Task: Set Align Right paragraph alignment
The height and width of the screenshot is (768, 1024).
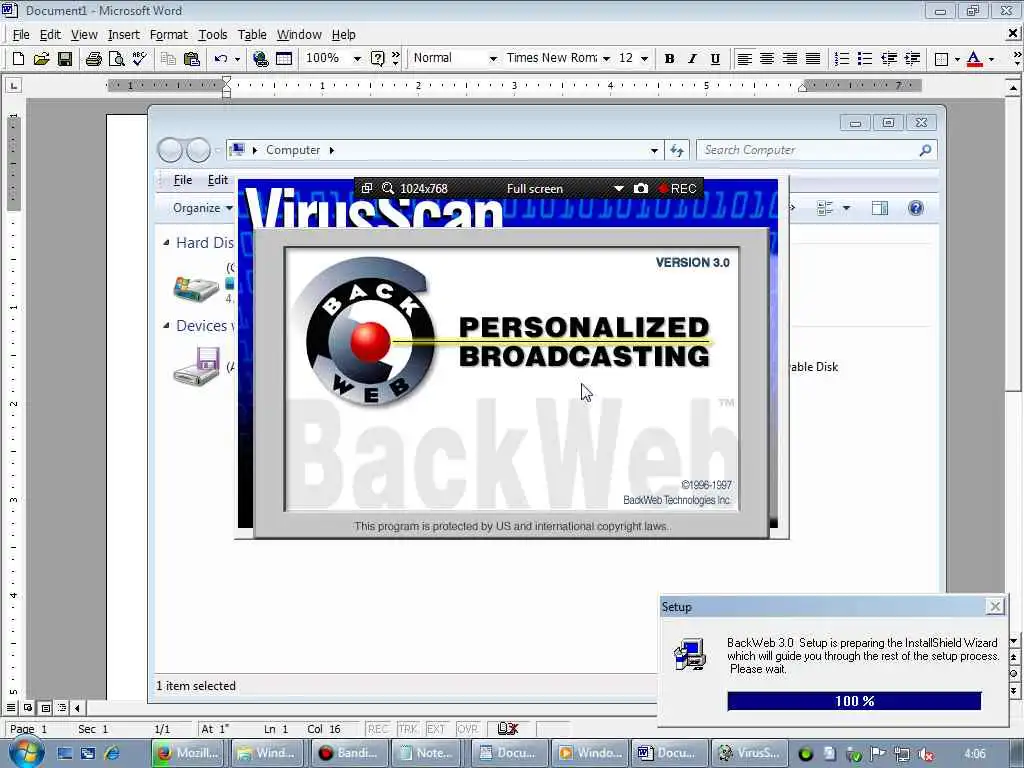Action: pos(790,59)
